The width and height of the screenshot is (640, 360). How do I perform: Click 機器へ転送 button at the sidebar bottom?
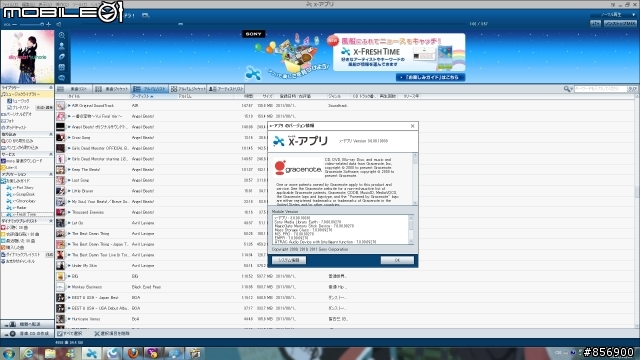coord(27,324)
